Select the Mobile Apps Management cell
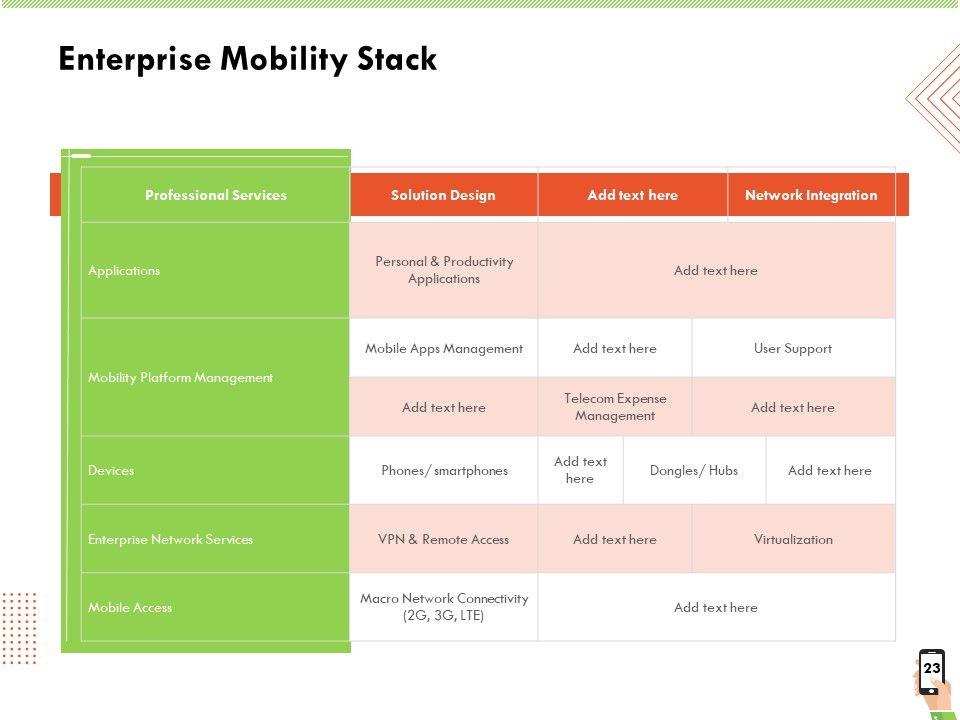 [x=444, y=348]
